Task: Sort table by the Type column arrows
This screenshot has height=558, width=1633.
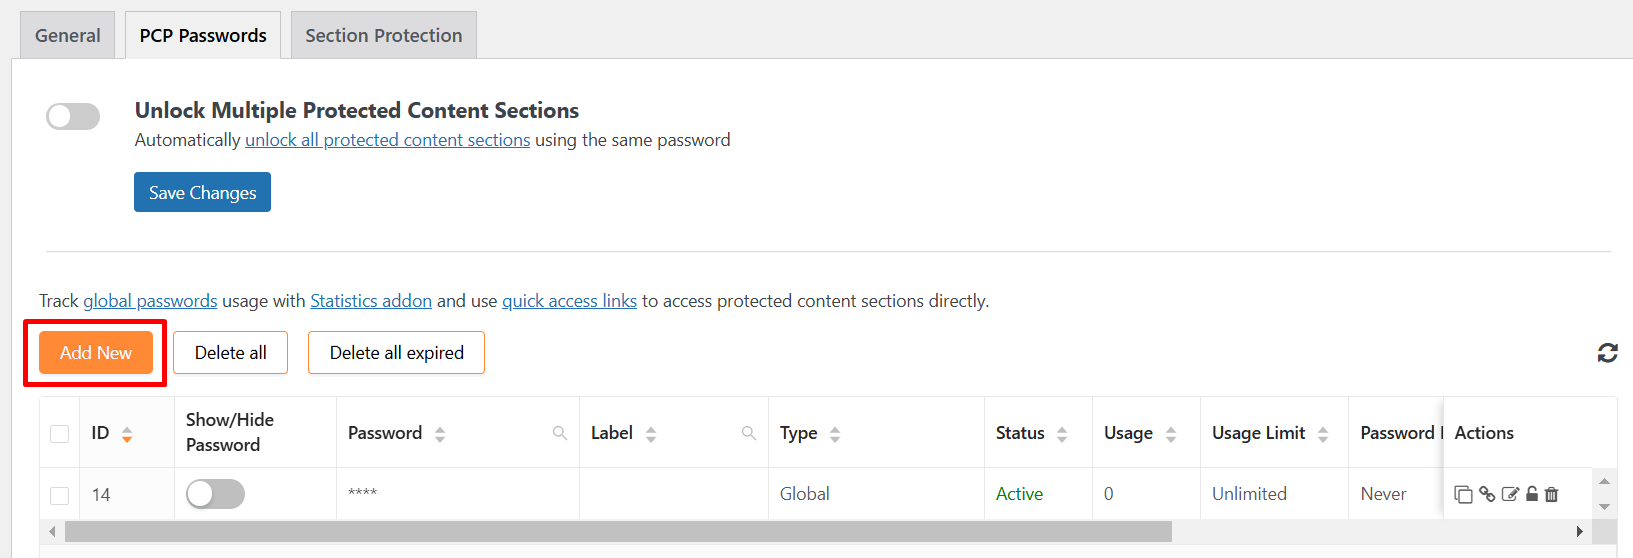Action: (835, 434)
